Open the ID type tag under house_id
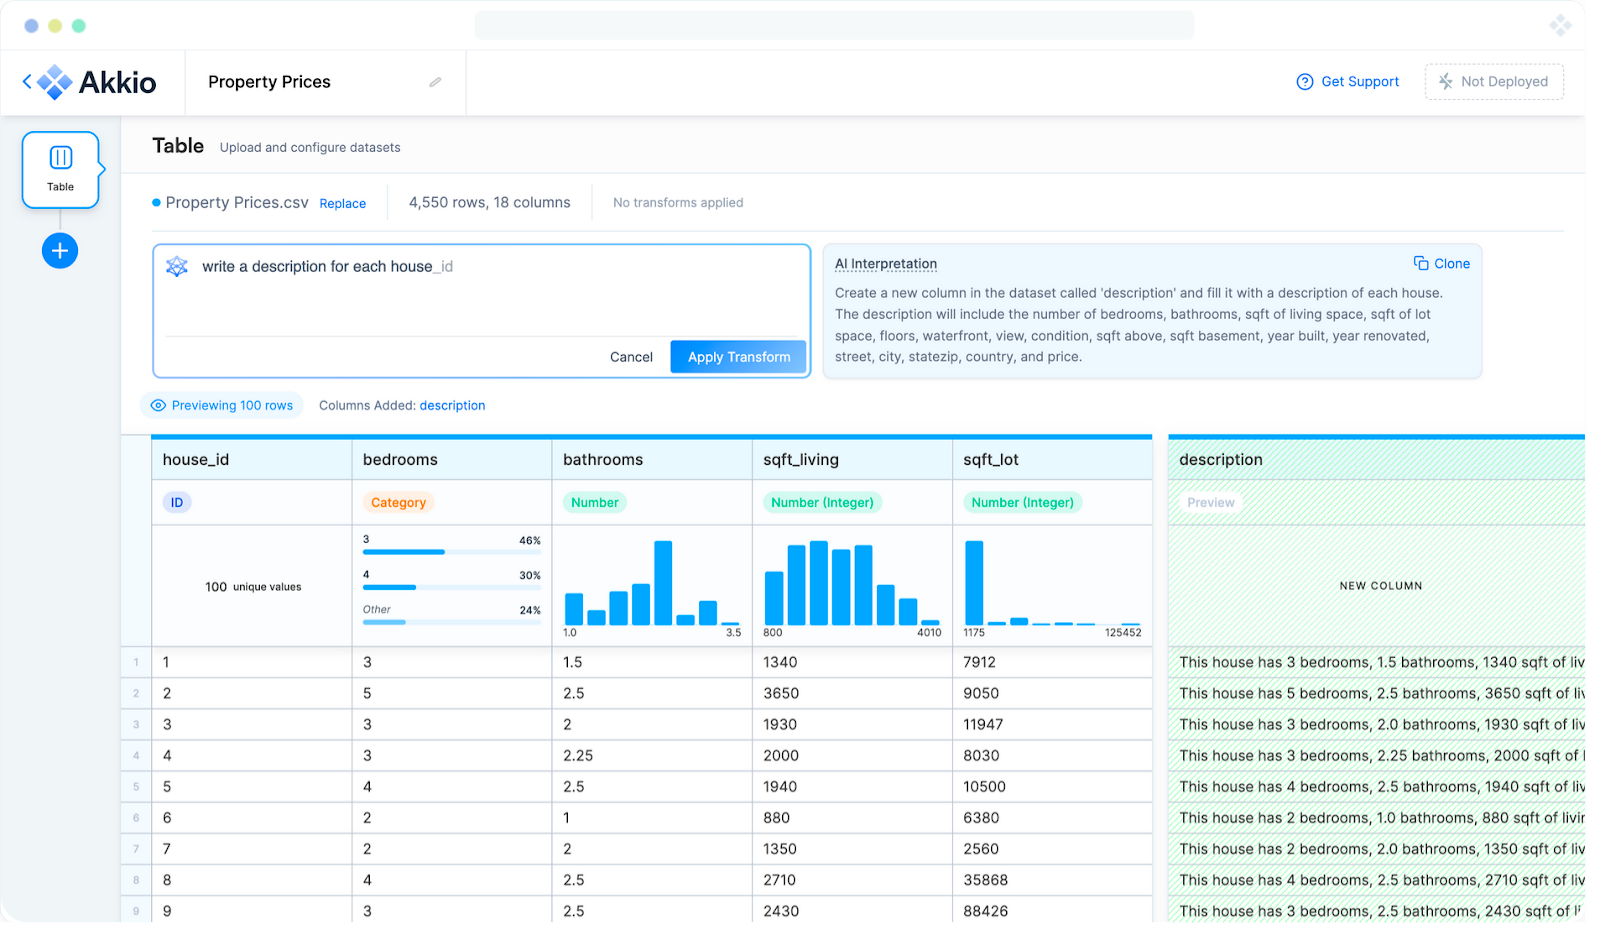Image resolution: width=1600 pixels, height=930 pixels. pyautogui.click(x=177, y=502)
